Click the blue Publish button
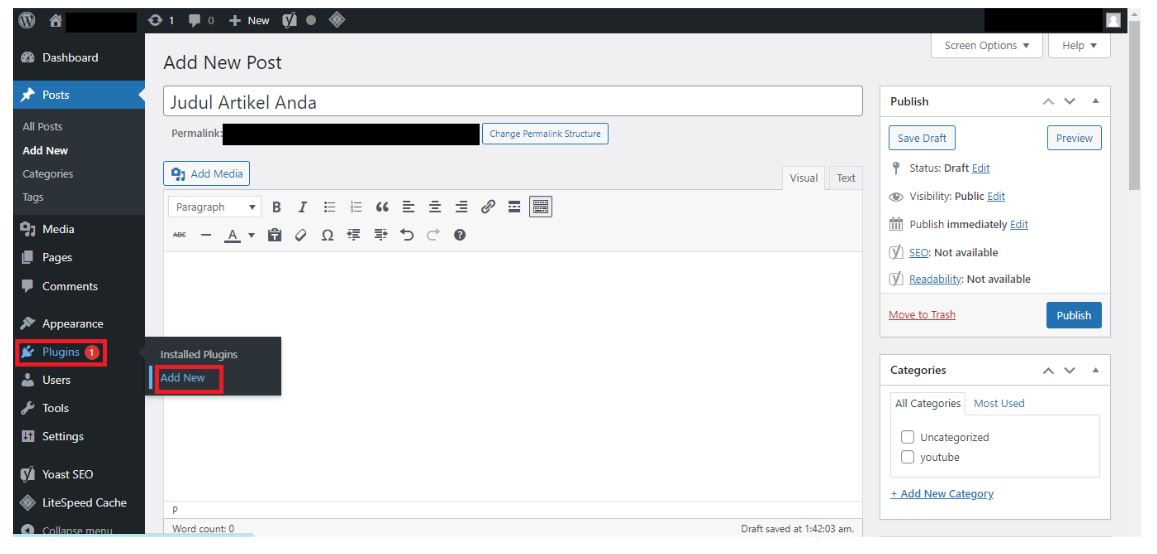Viewport: 1157px width, 554px height. click(1073, 314)
